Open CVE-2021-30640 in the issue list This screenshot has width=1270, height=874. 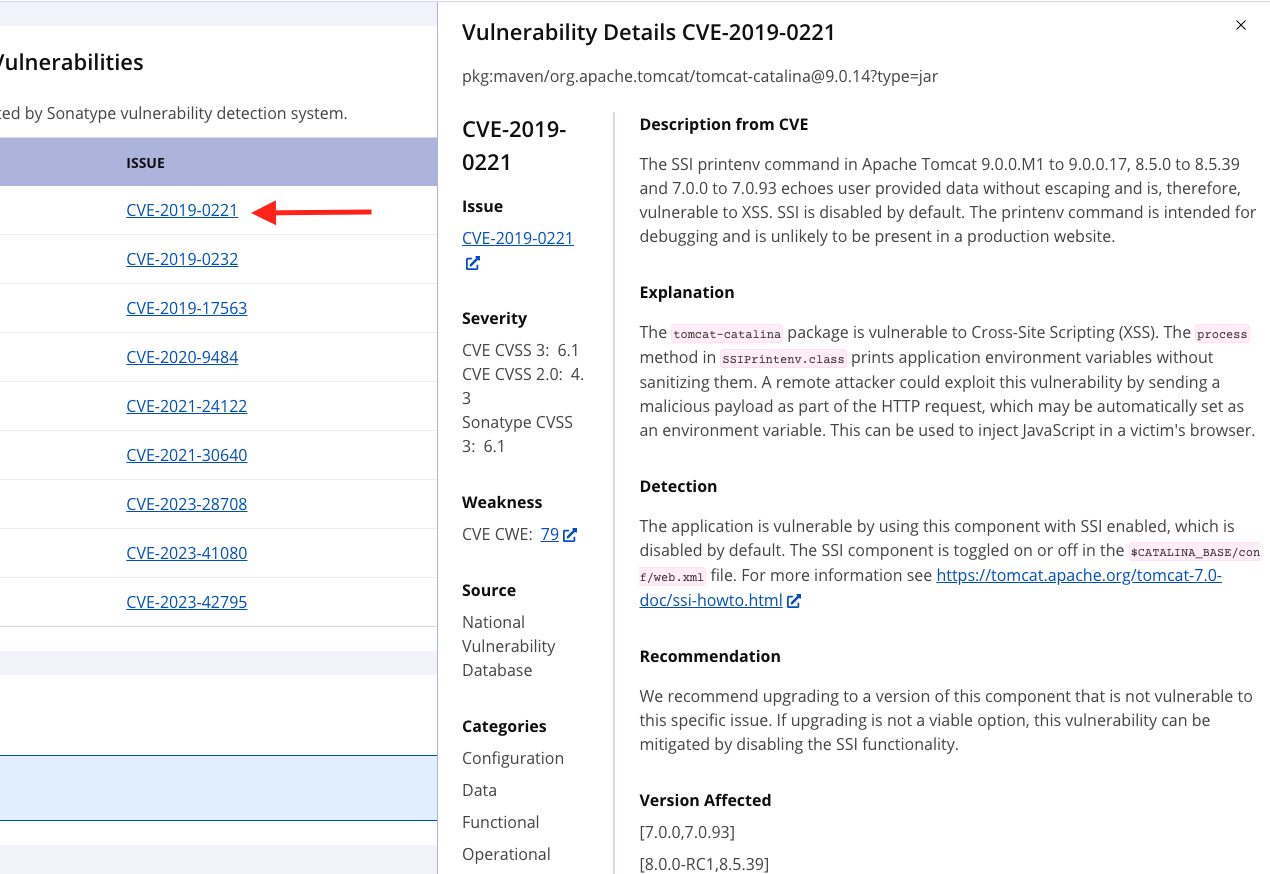[187, 455]
